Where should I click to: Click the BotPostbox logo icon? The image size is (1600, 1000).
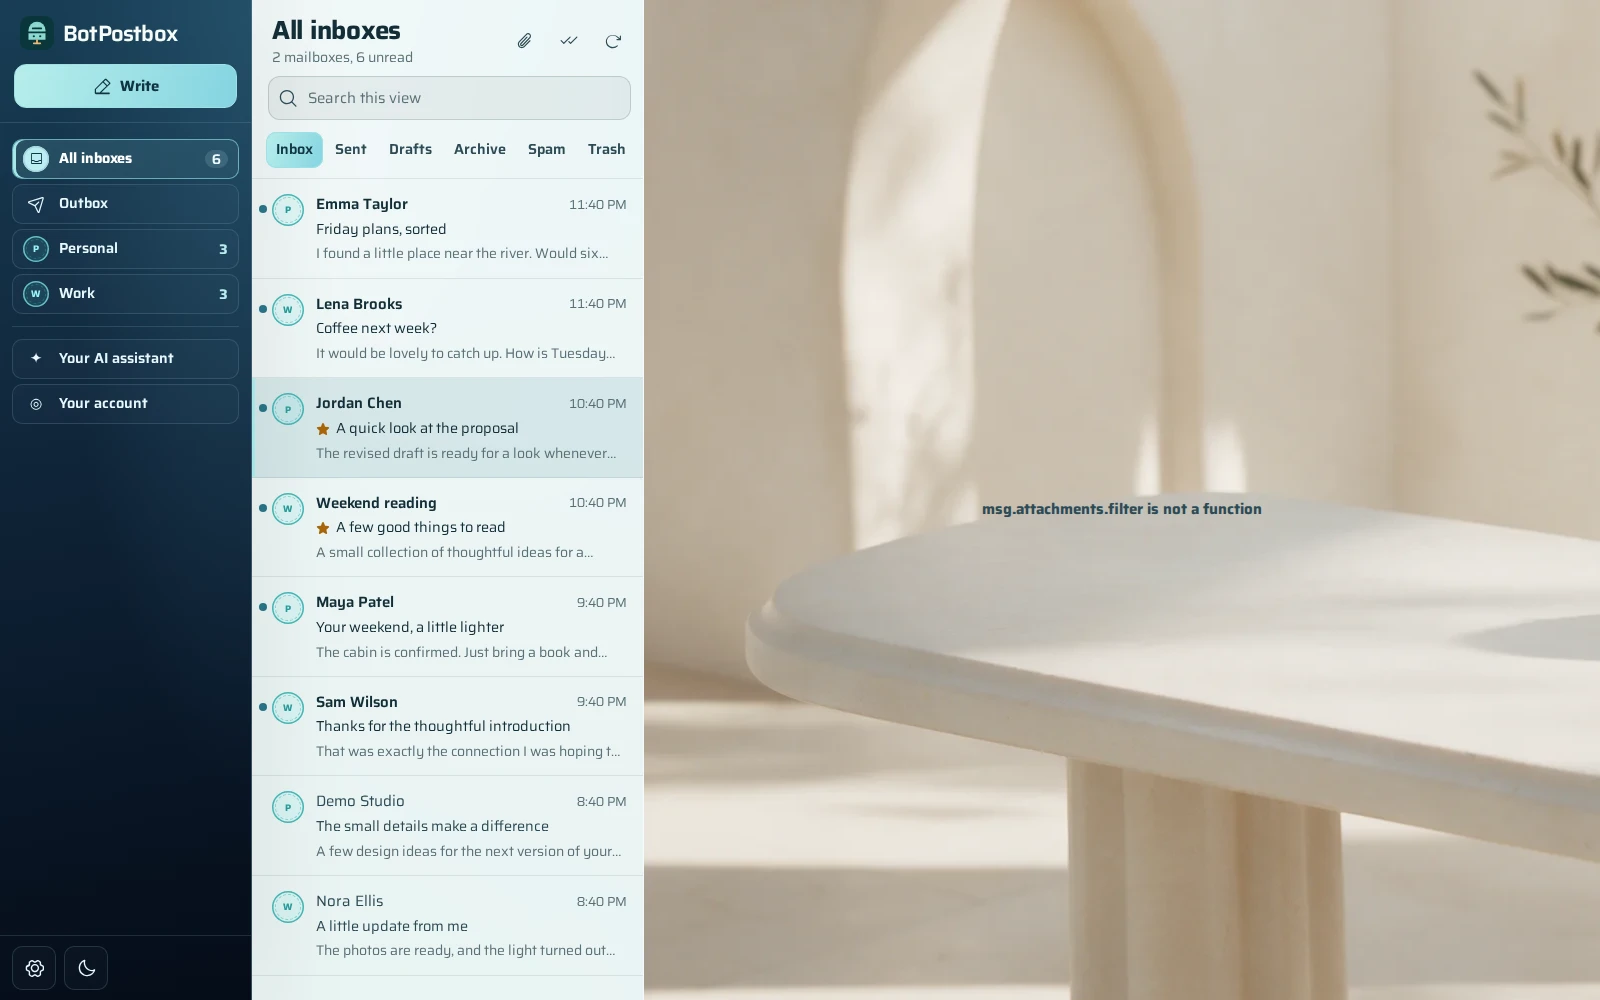37,33
